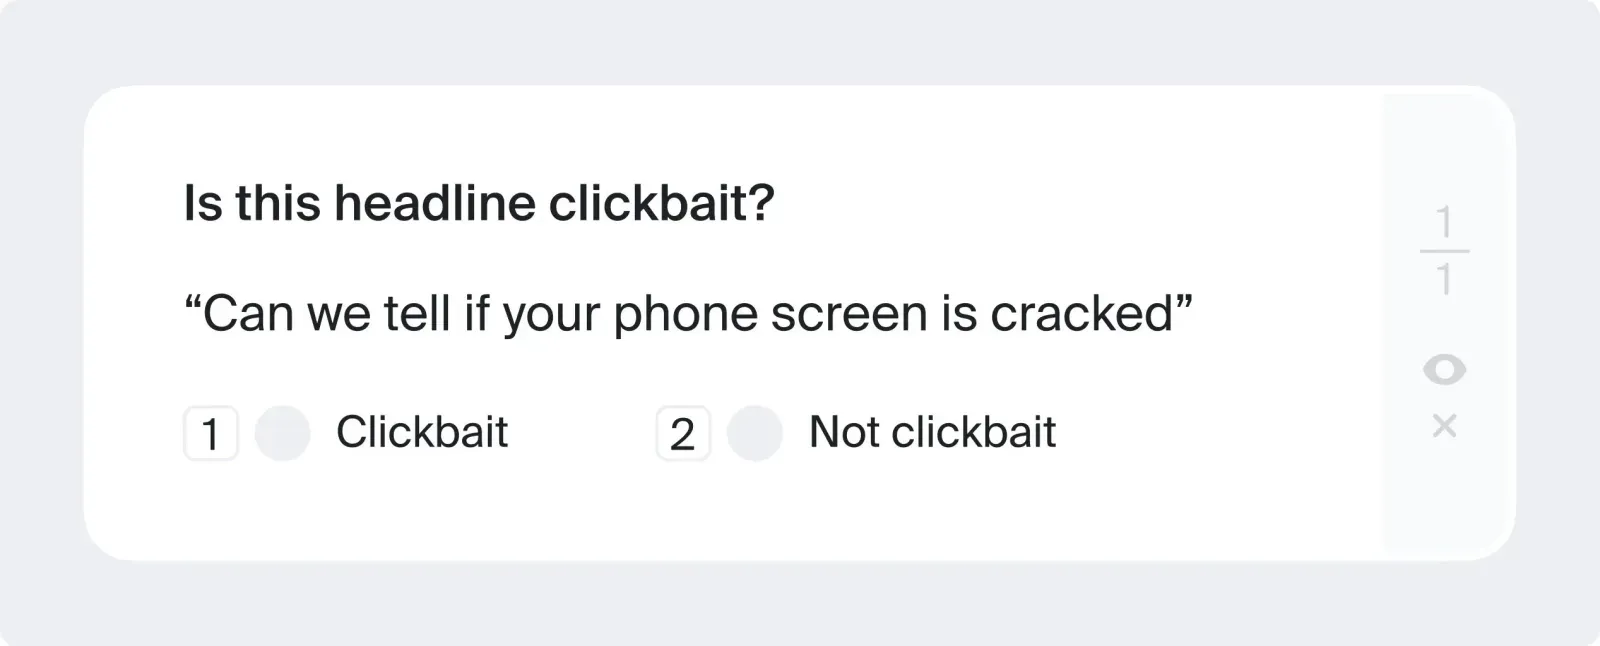Click the top number of the task counter
Viewport: 1600px width, 646px height.
1444,222
